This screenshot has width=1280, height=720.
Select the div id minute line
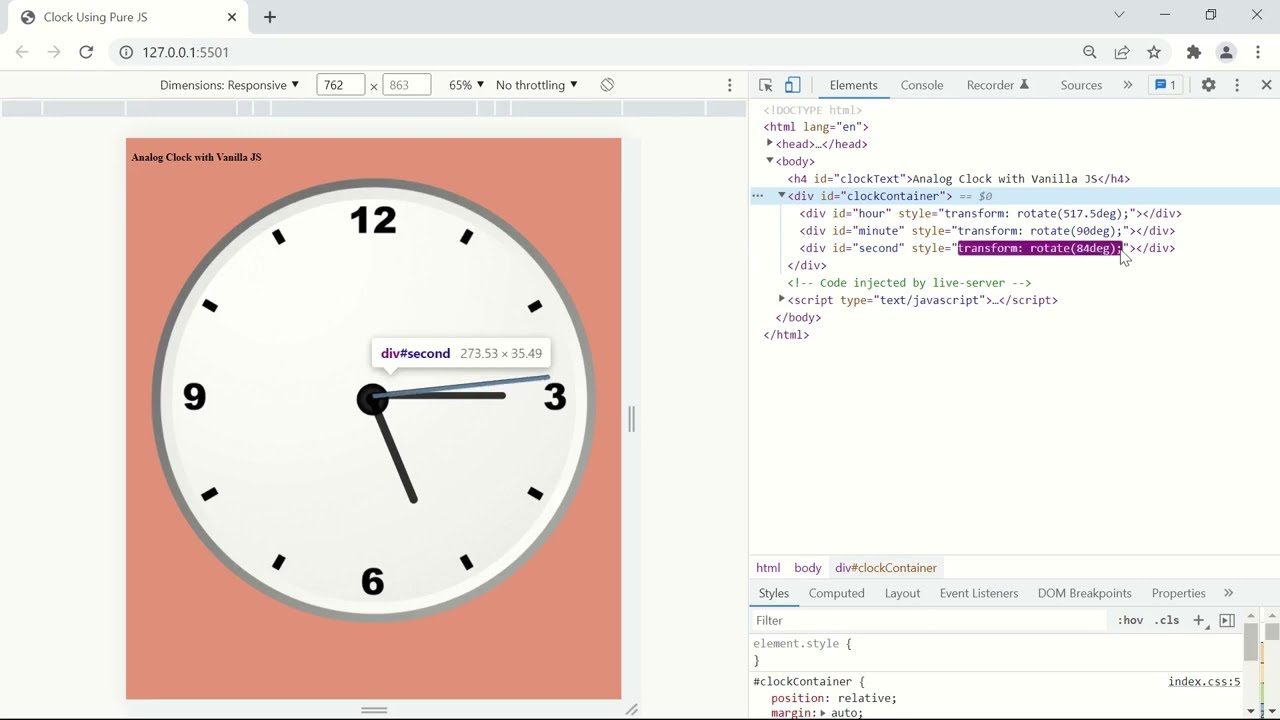coord(987,231)
